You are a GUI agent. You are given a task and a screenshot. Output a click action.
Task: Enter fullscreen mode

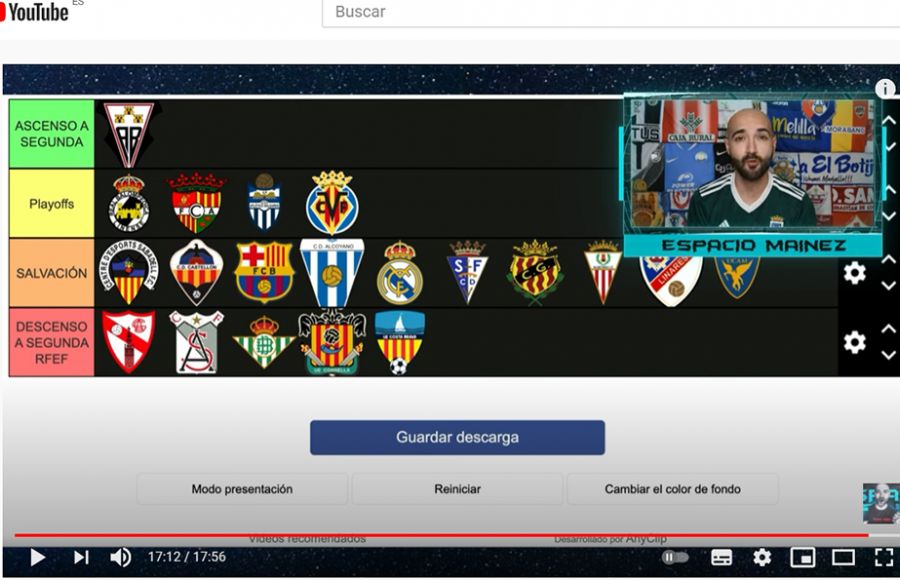click(884, 557)
